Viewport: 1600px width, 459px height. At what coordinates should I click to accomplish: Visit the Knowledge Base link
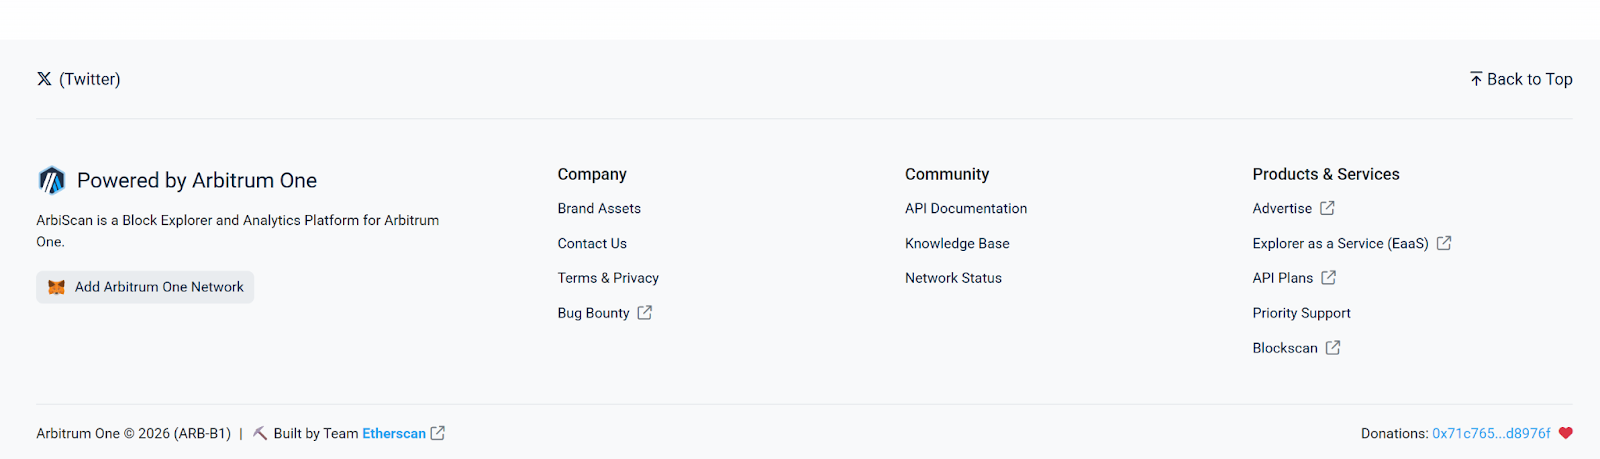[x=957, y=243]
